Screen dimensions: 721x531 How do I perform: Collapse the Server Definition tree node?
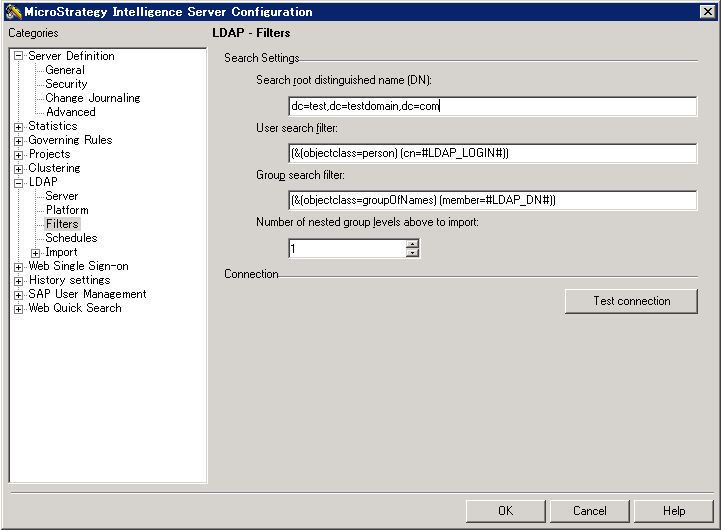coord(19,57)
